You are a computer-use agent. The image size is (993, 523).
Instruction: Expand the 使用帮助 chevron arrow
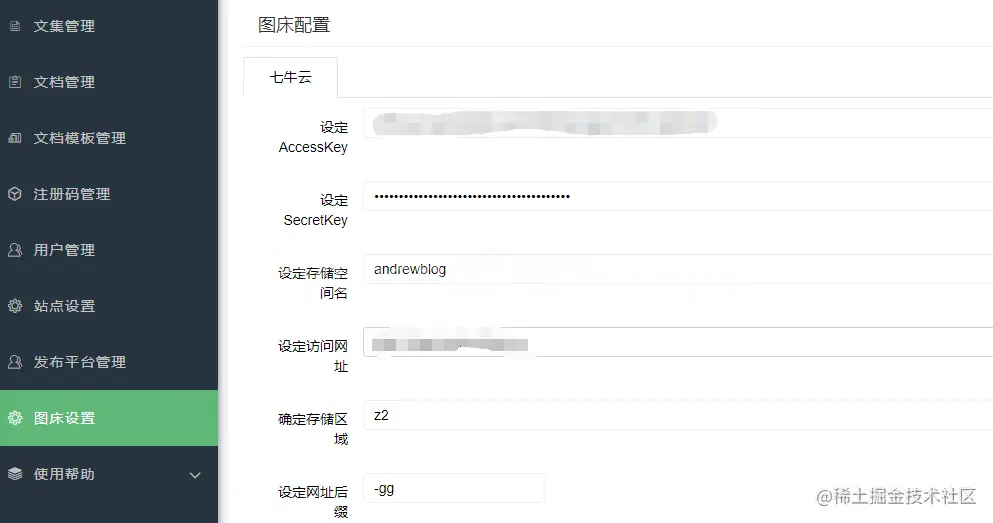pyautogui.click(x=195, y=475)
